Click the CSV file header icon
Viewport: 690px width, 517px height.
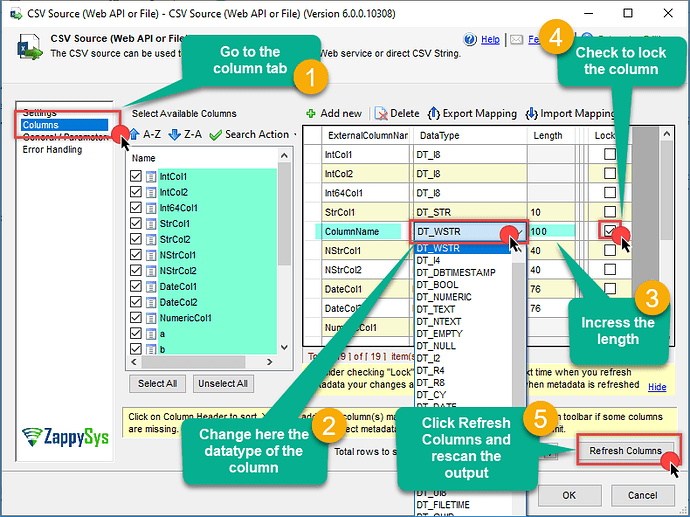(29, 47)
